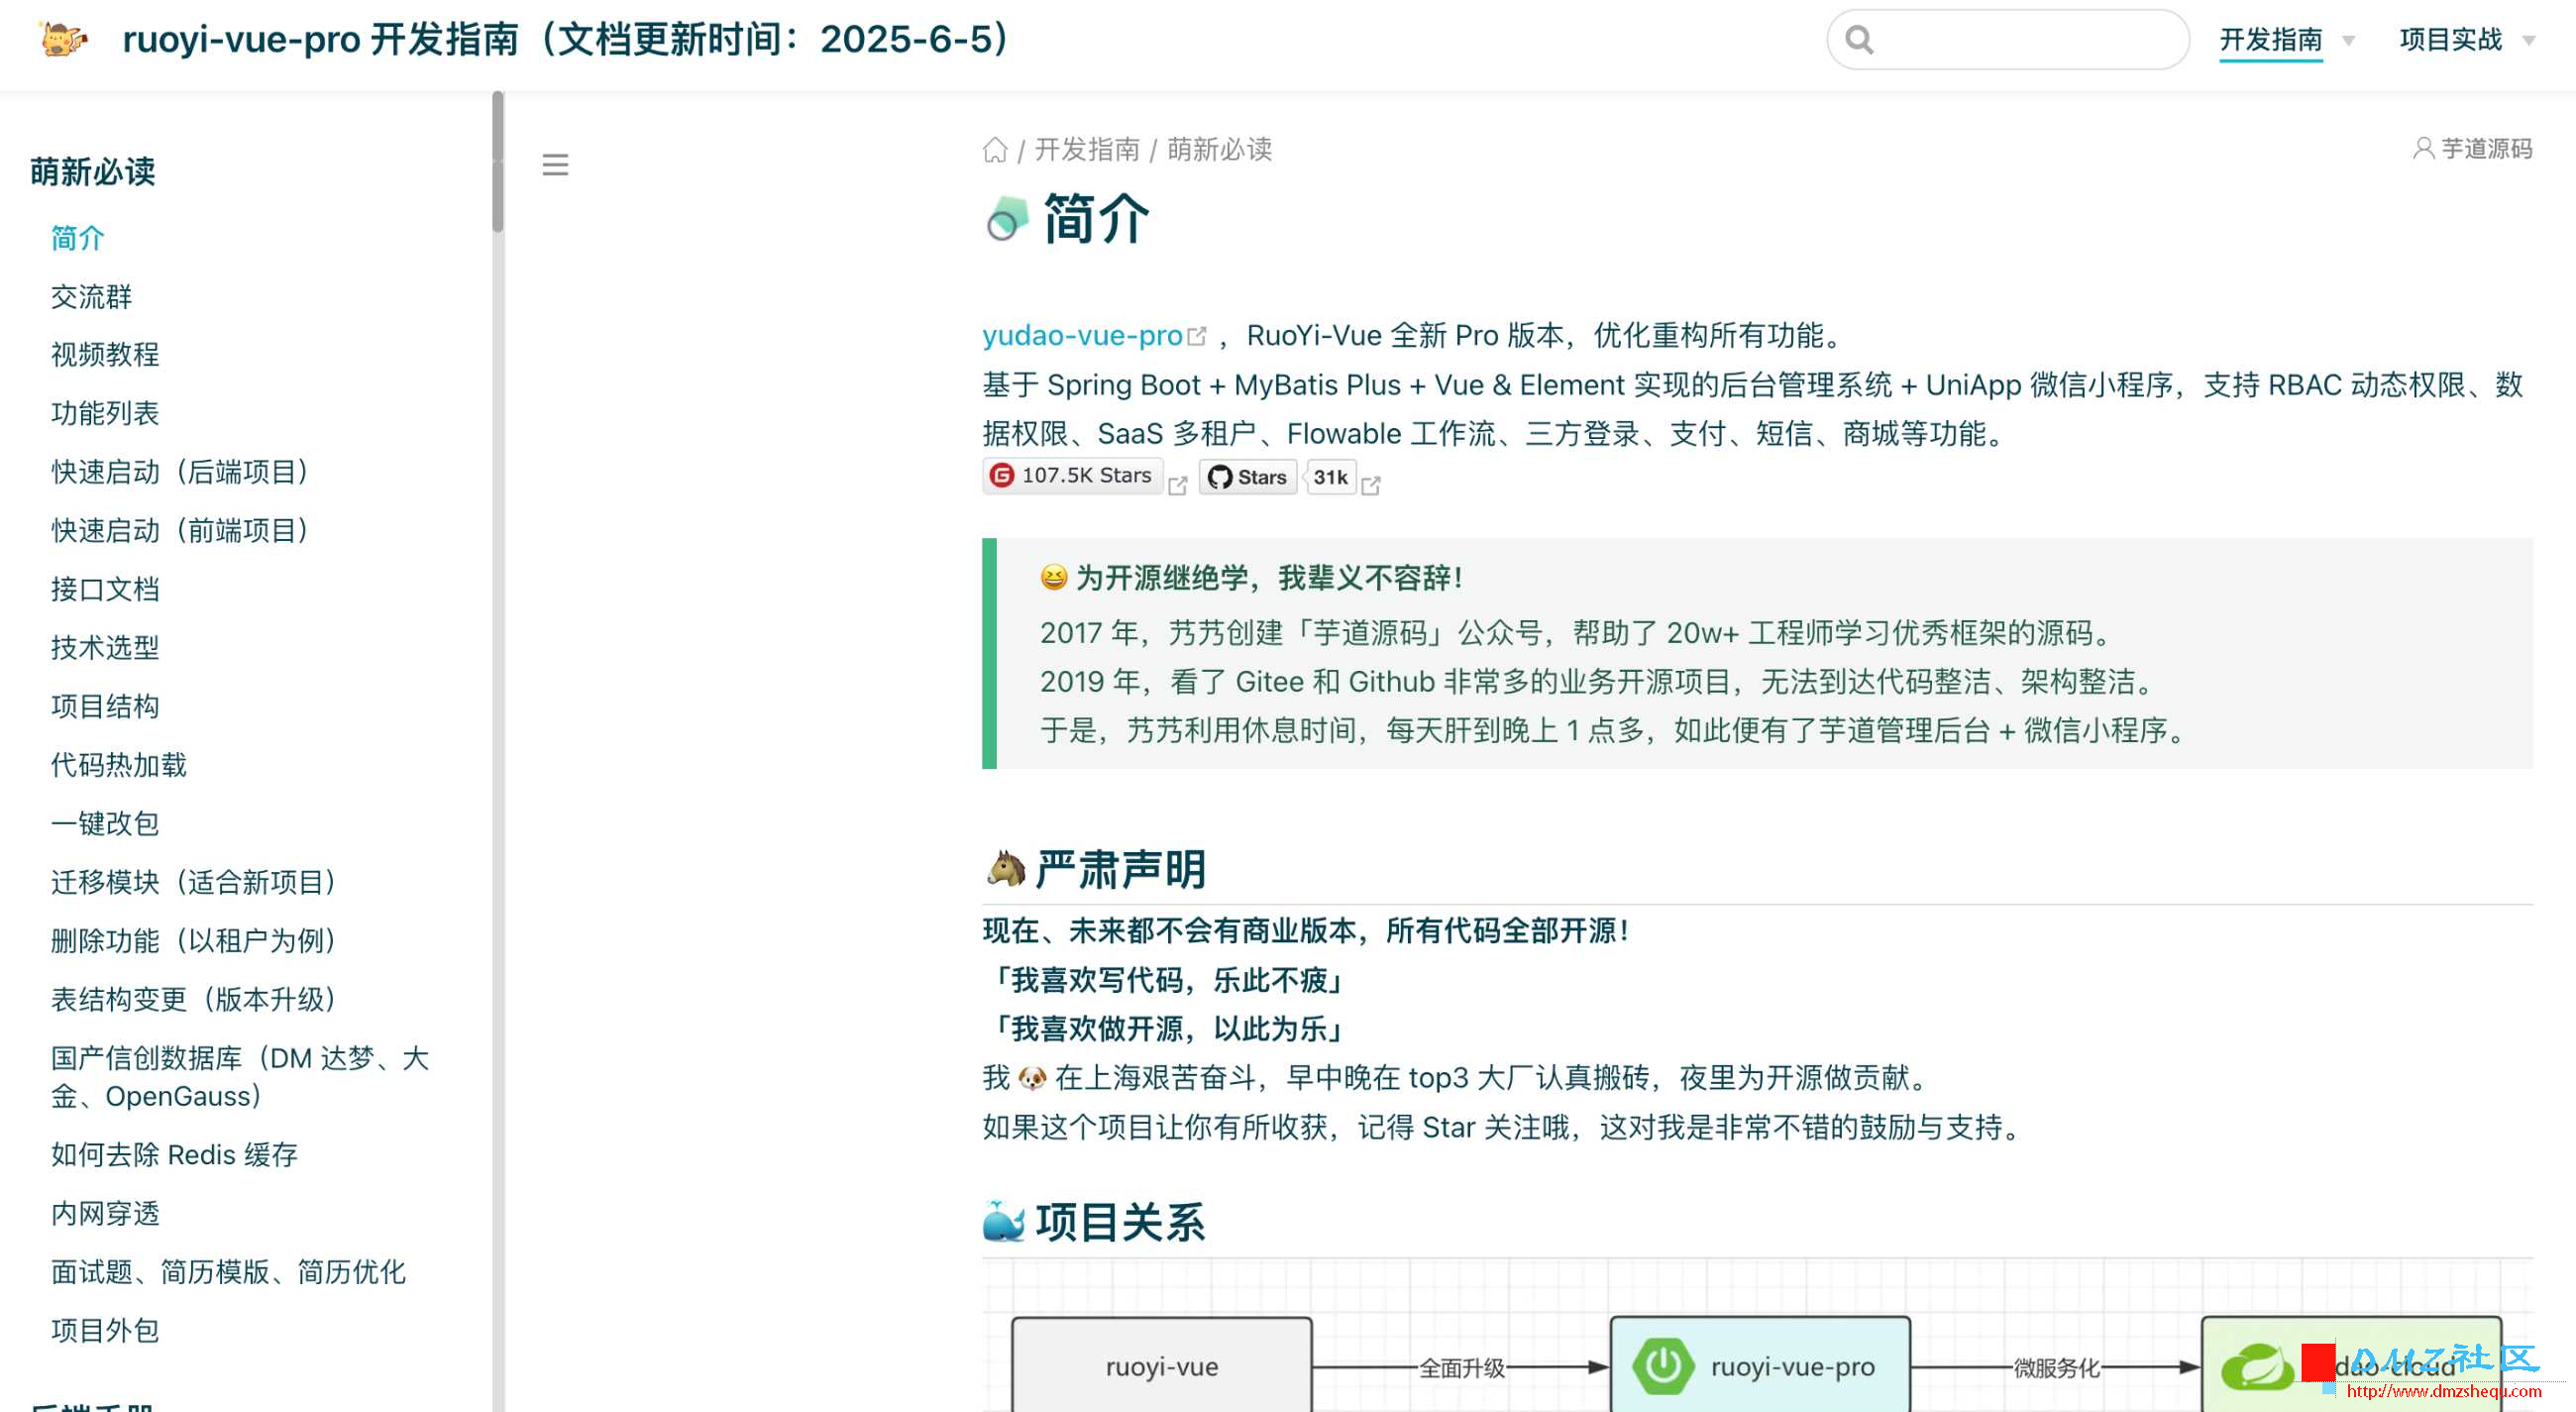This screenshot has height=1412, width=2576.
Task: Open 功能列表 sidebar item
Action: tap(105, 414)
